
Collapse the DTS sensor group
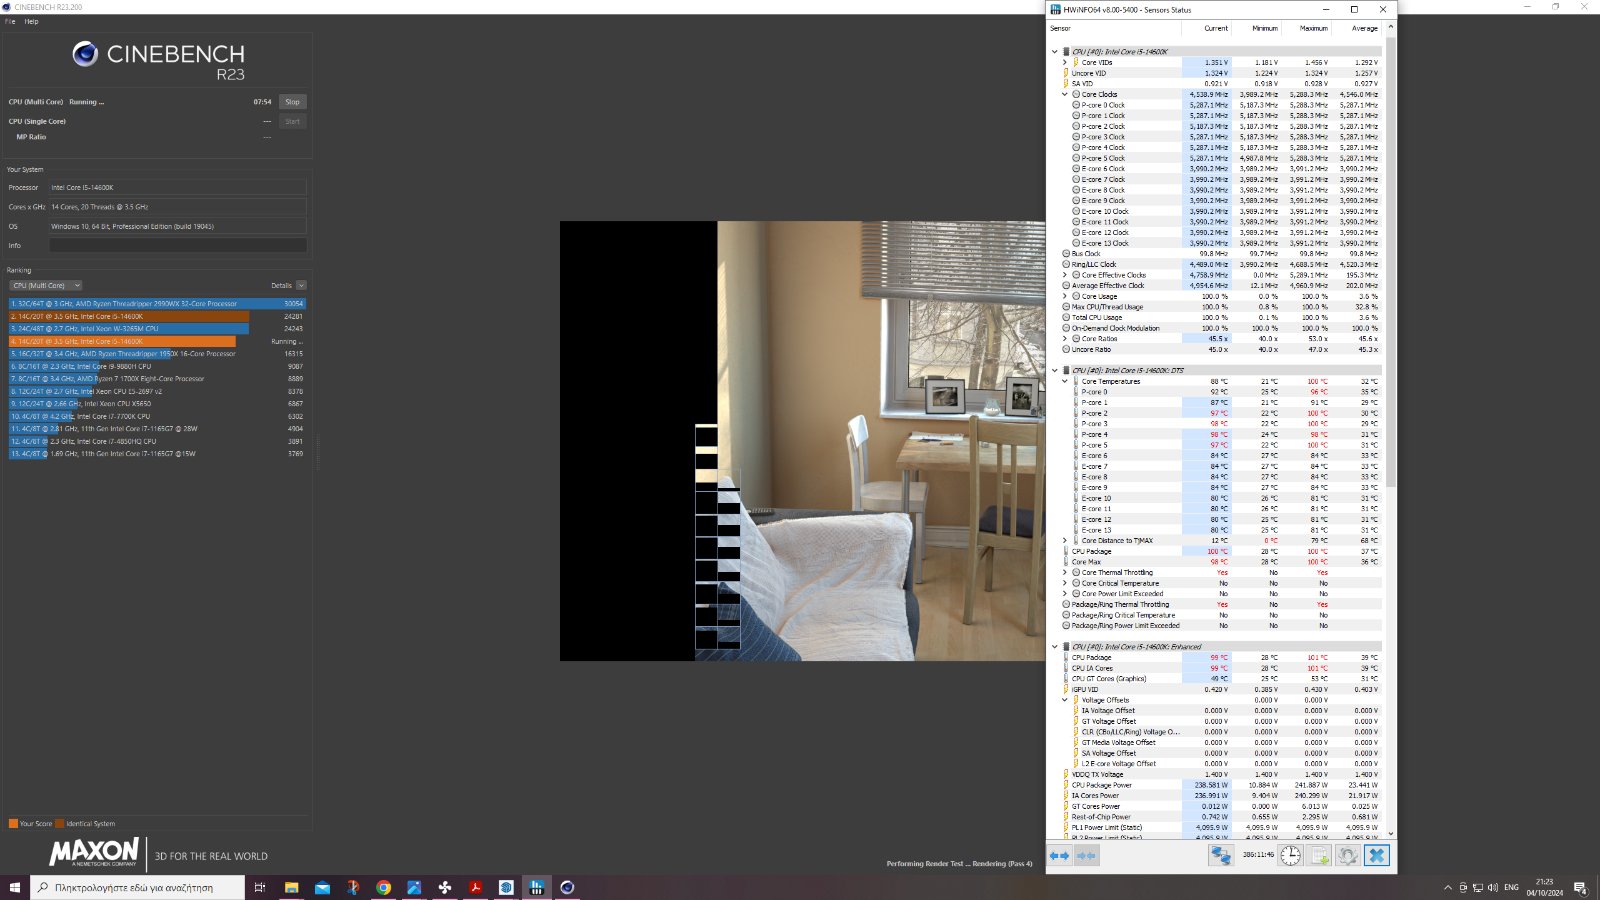pos(1054,371)
